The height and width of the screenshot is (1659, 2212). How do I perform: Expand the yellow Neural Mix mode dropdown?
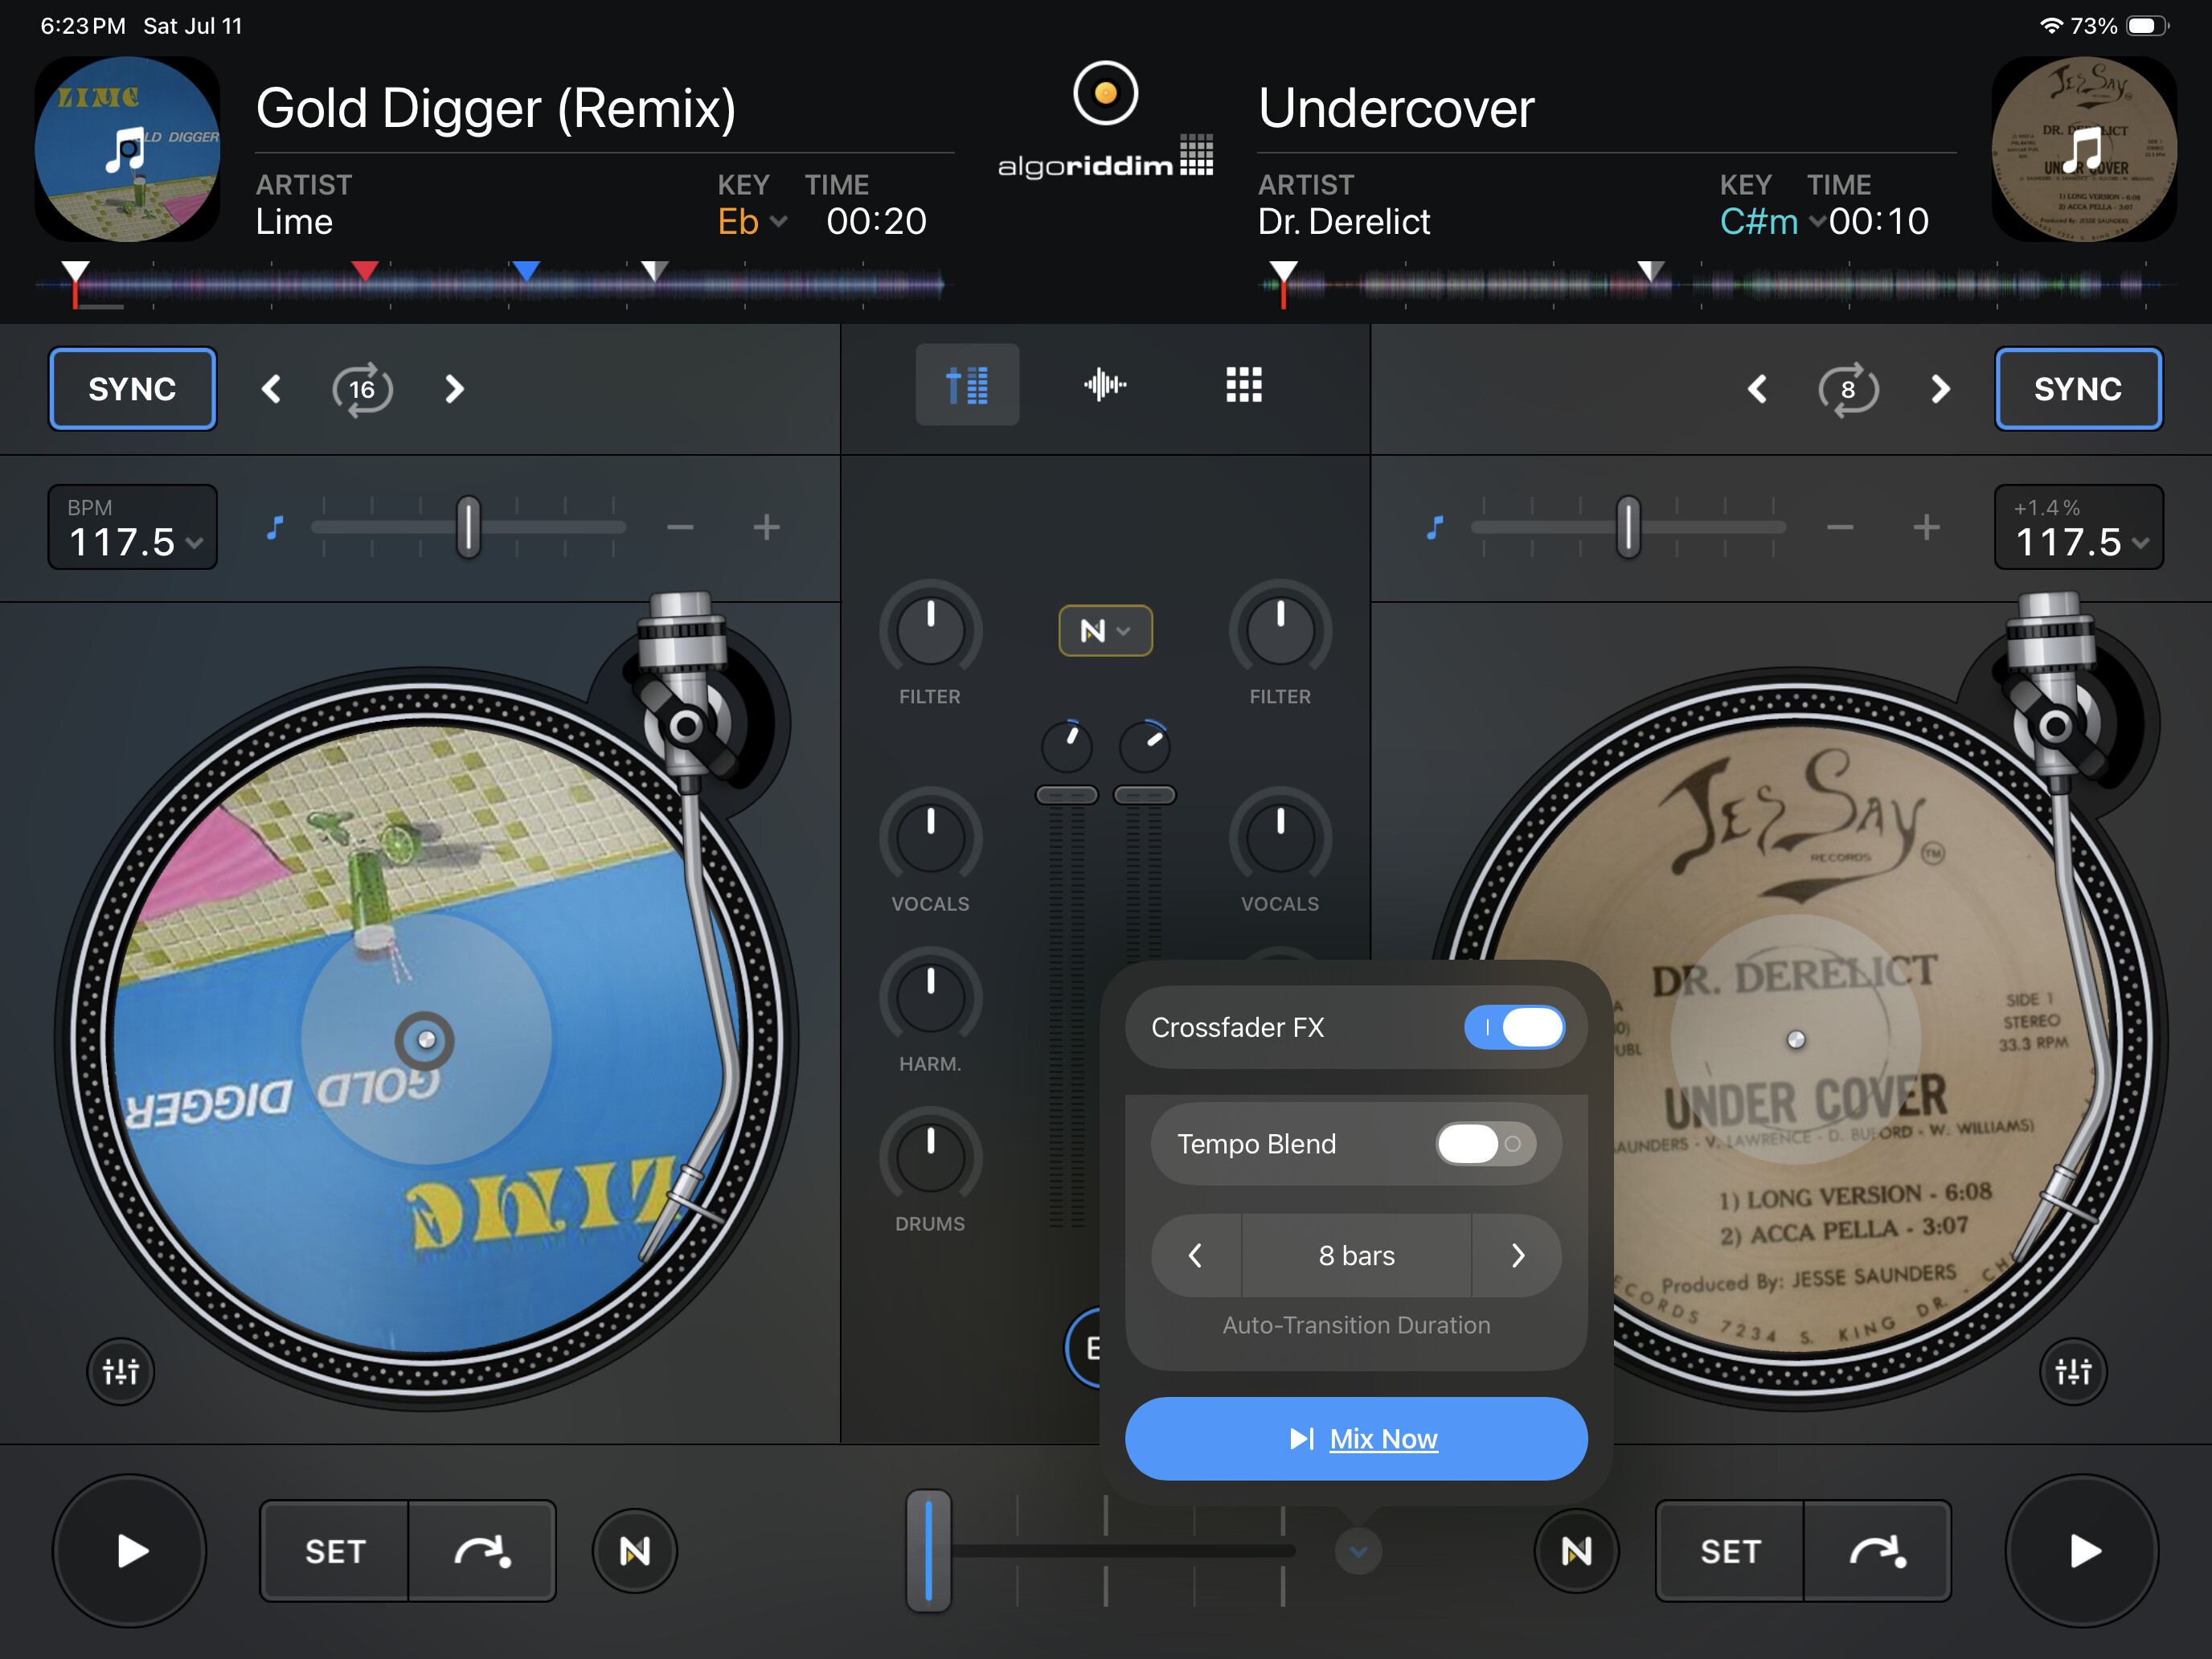point(1105,631)
